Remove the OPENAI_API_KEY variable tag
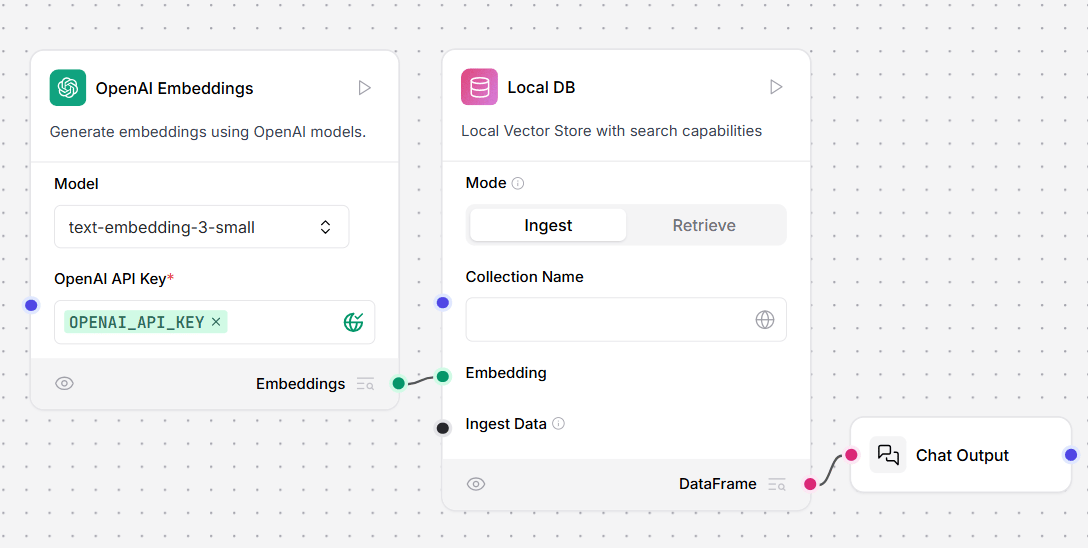This screenshot has width=1088, height=548. click(216, 322)
